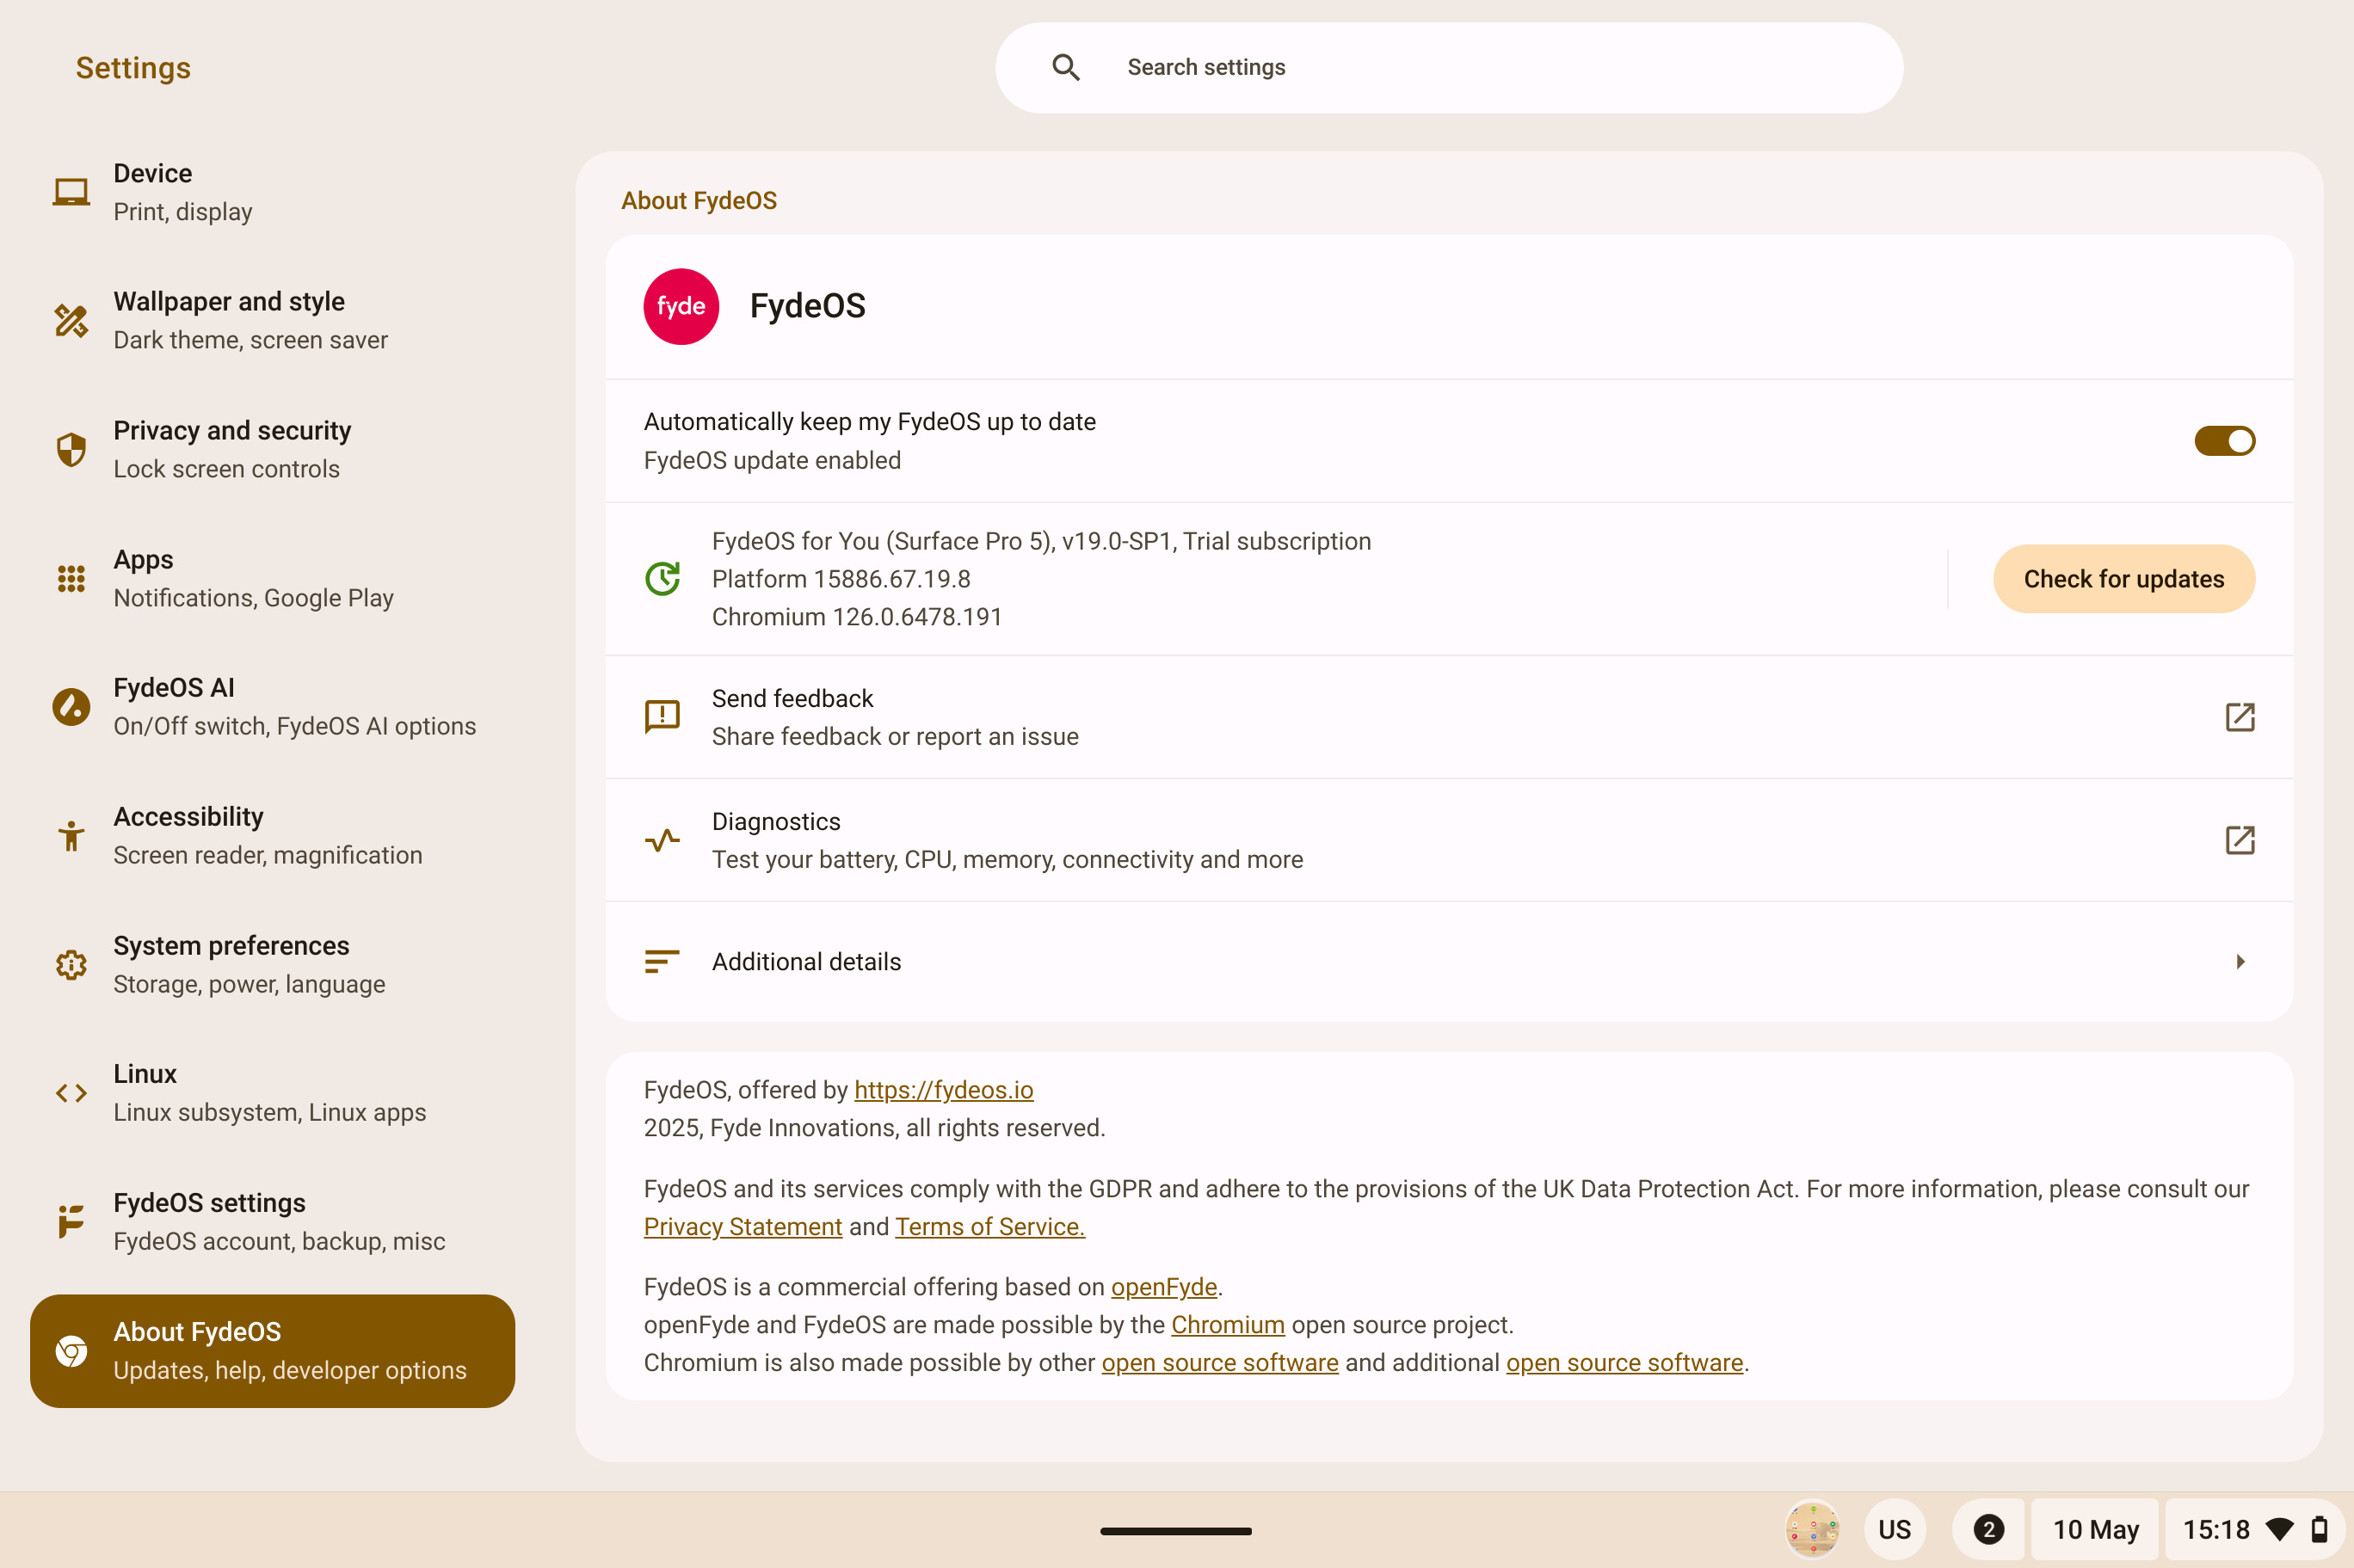This screenshot has height=1568, width=2354.
Task: Open US keyboard input selector
Action: point(1894,1529)
